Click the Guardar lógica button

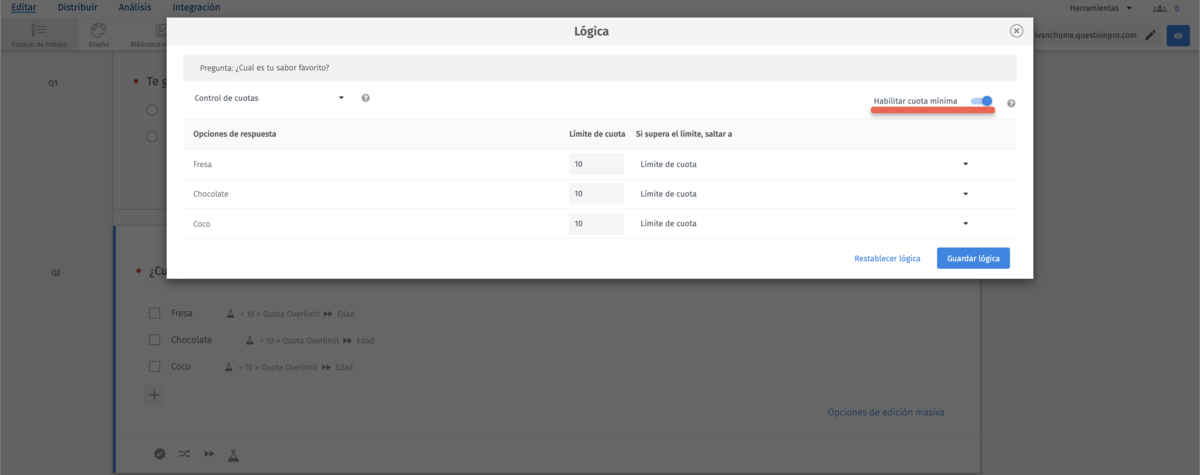click(x=973, y=258)
